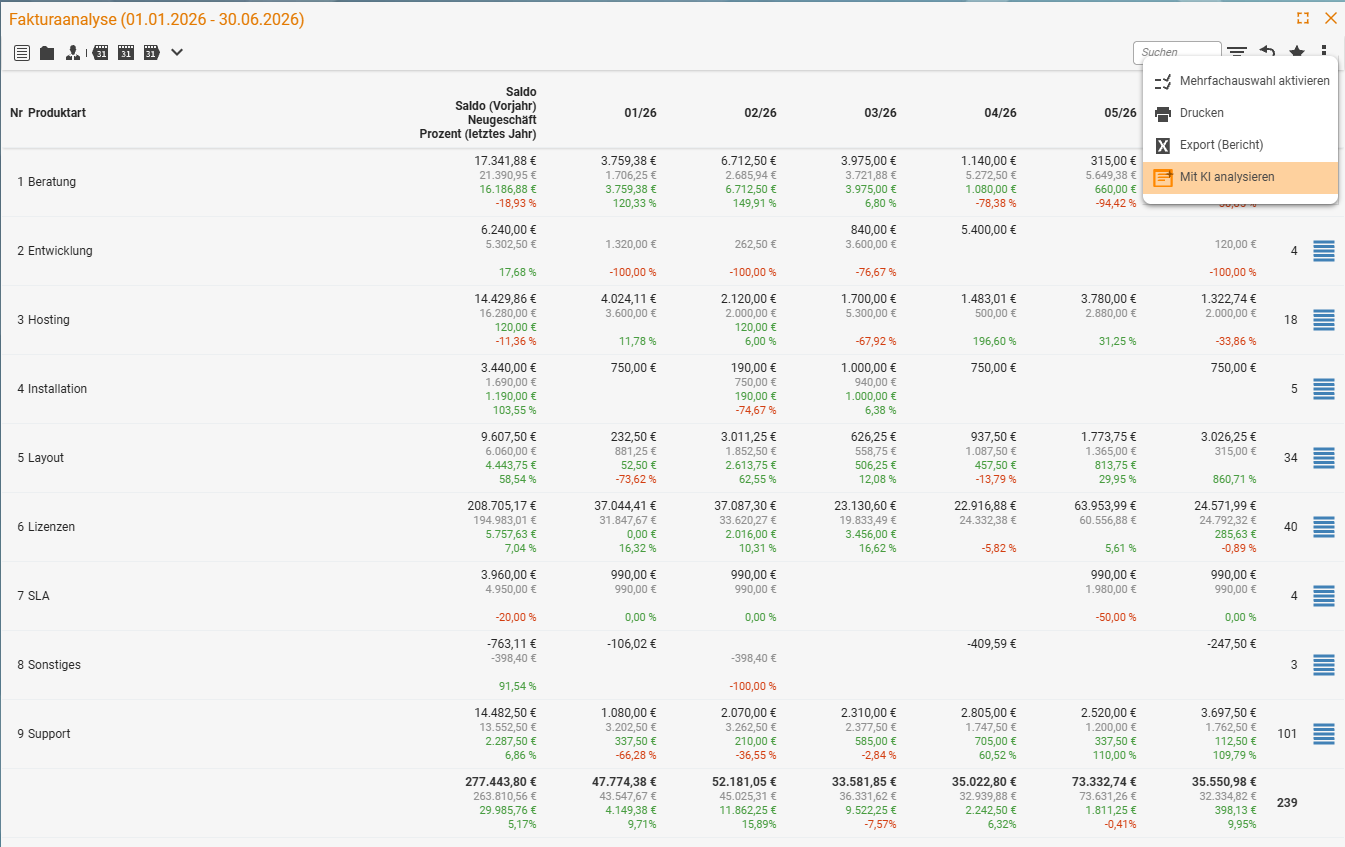The width and height of the screenshot is (1345, 847).
Task: Open details list icon for SLA row
Action: [1324, 596]
